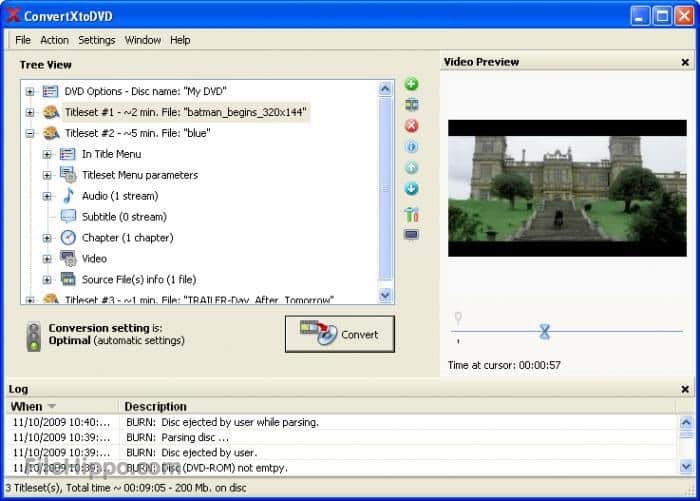
Task: Click the Audio music note icon
Action: coord(68,196)
